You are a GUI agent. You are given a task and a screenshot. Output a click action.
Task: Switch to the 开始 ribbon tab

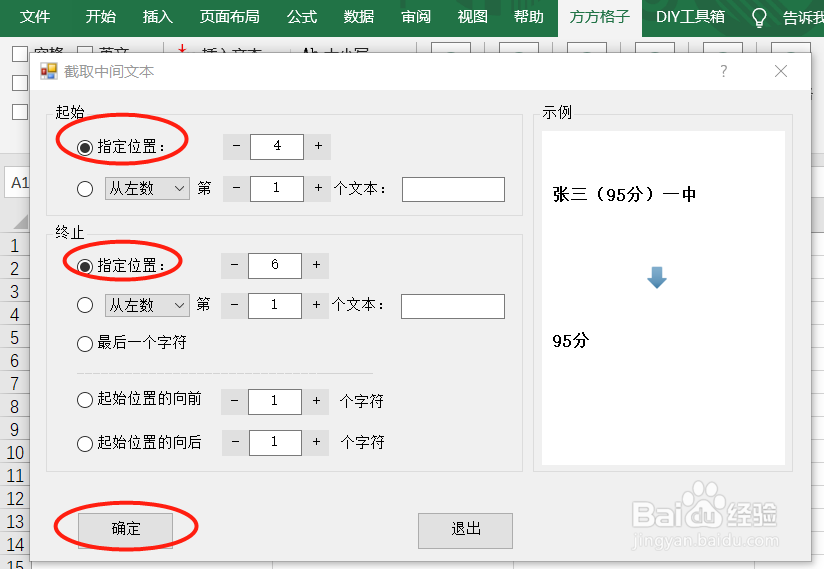coord(101,17)
